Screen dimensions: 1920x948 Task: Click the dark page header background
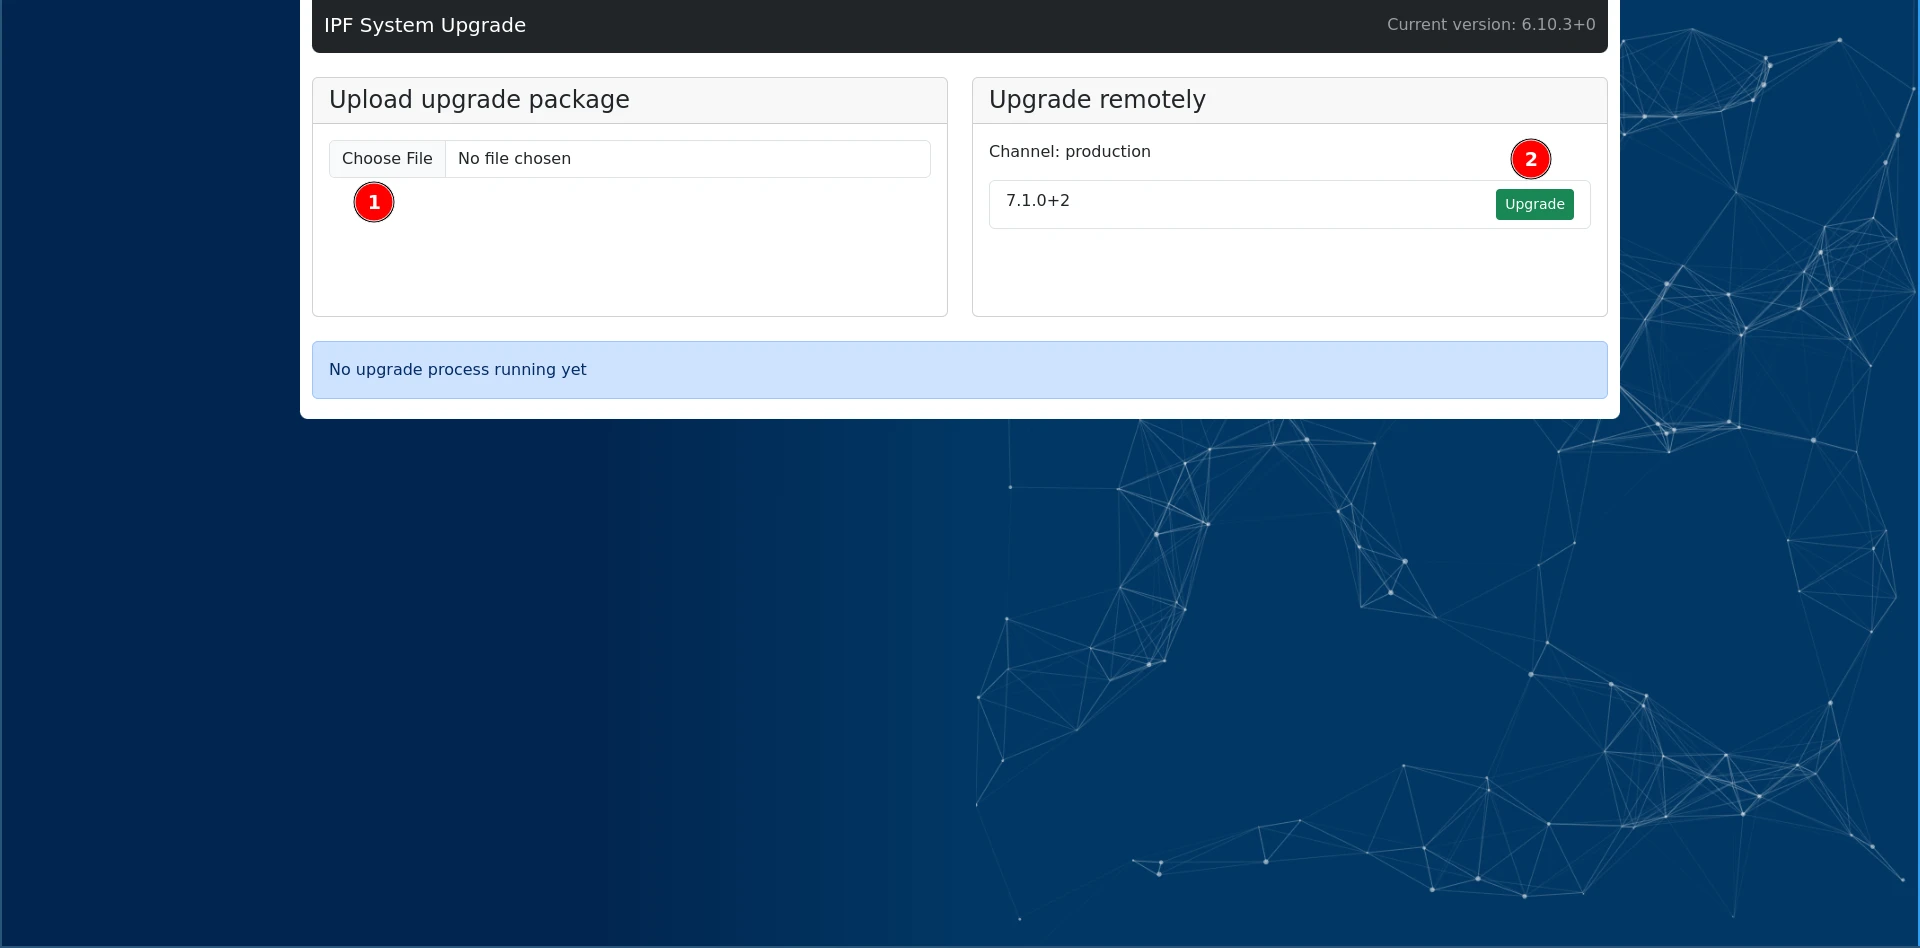coord(900,25)
